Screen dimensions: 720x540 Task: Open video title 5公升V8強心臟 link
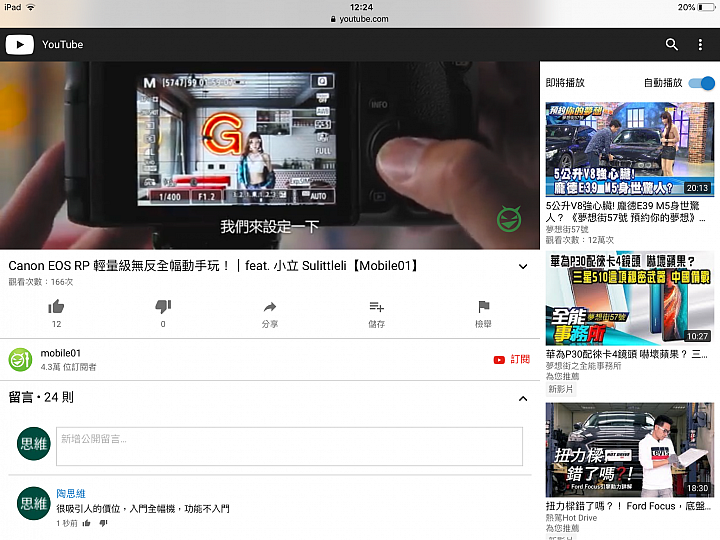(625, 211)
